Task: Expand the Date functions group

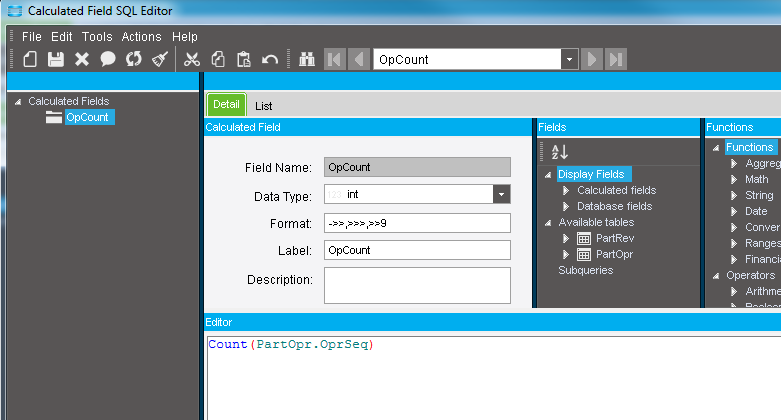Action: point(734,211)
